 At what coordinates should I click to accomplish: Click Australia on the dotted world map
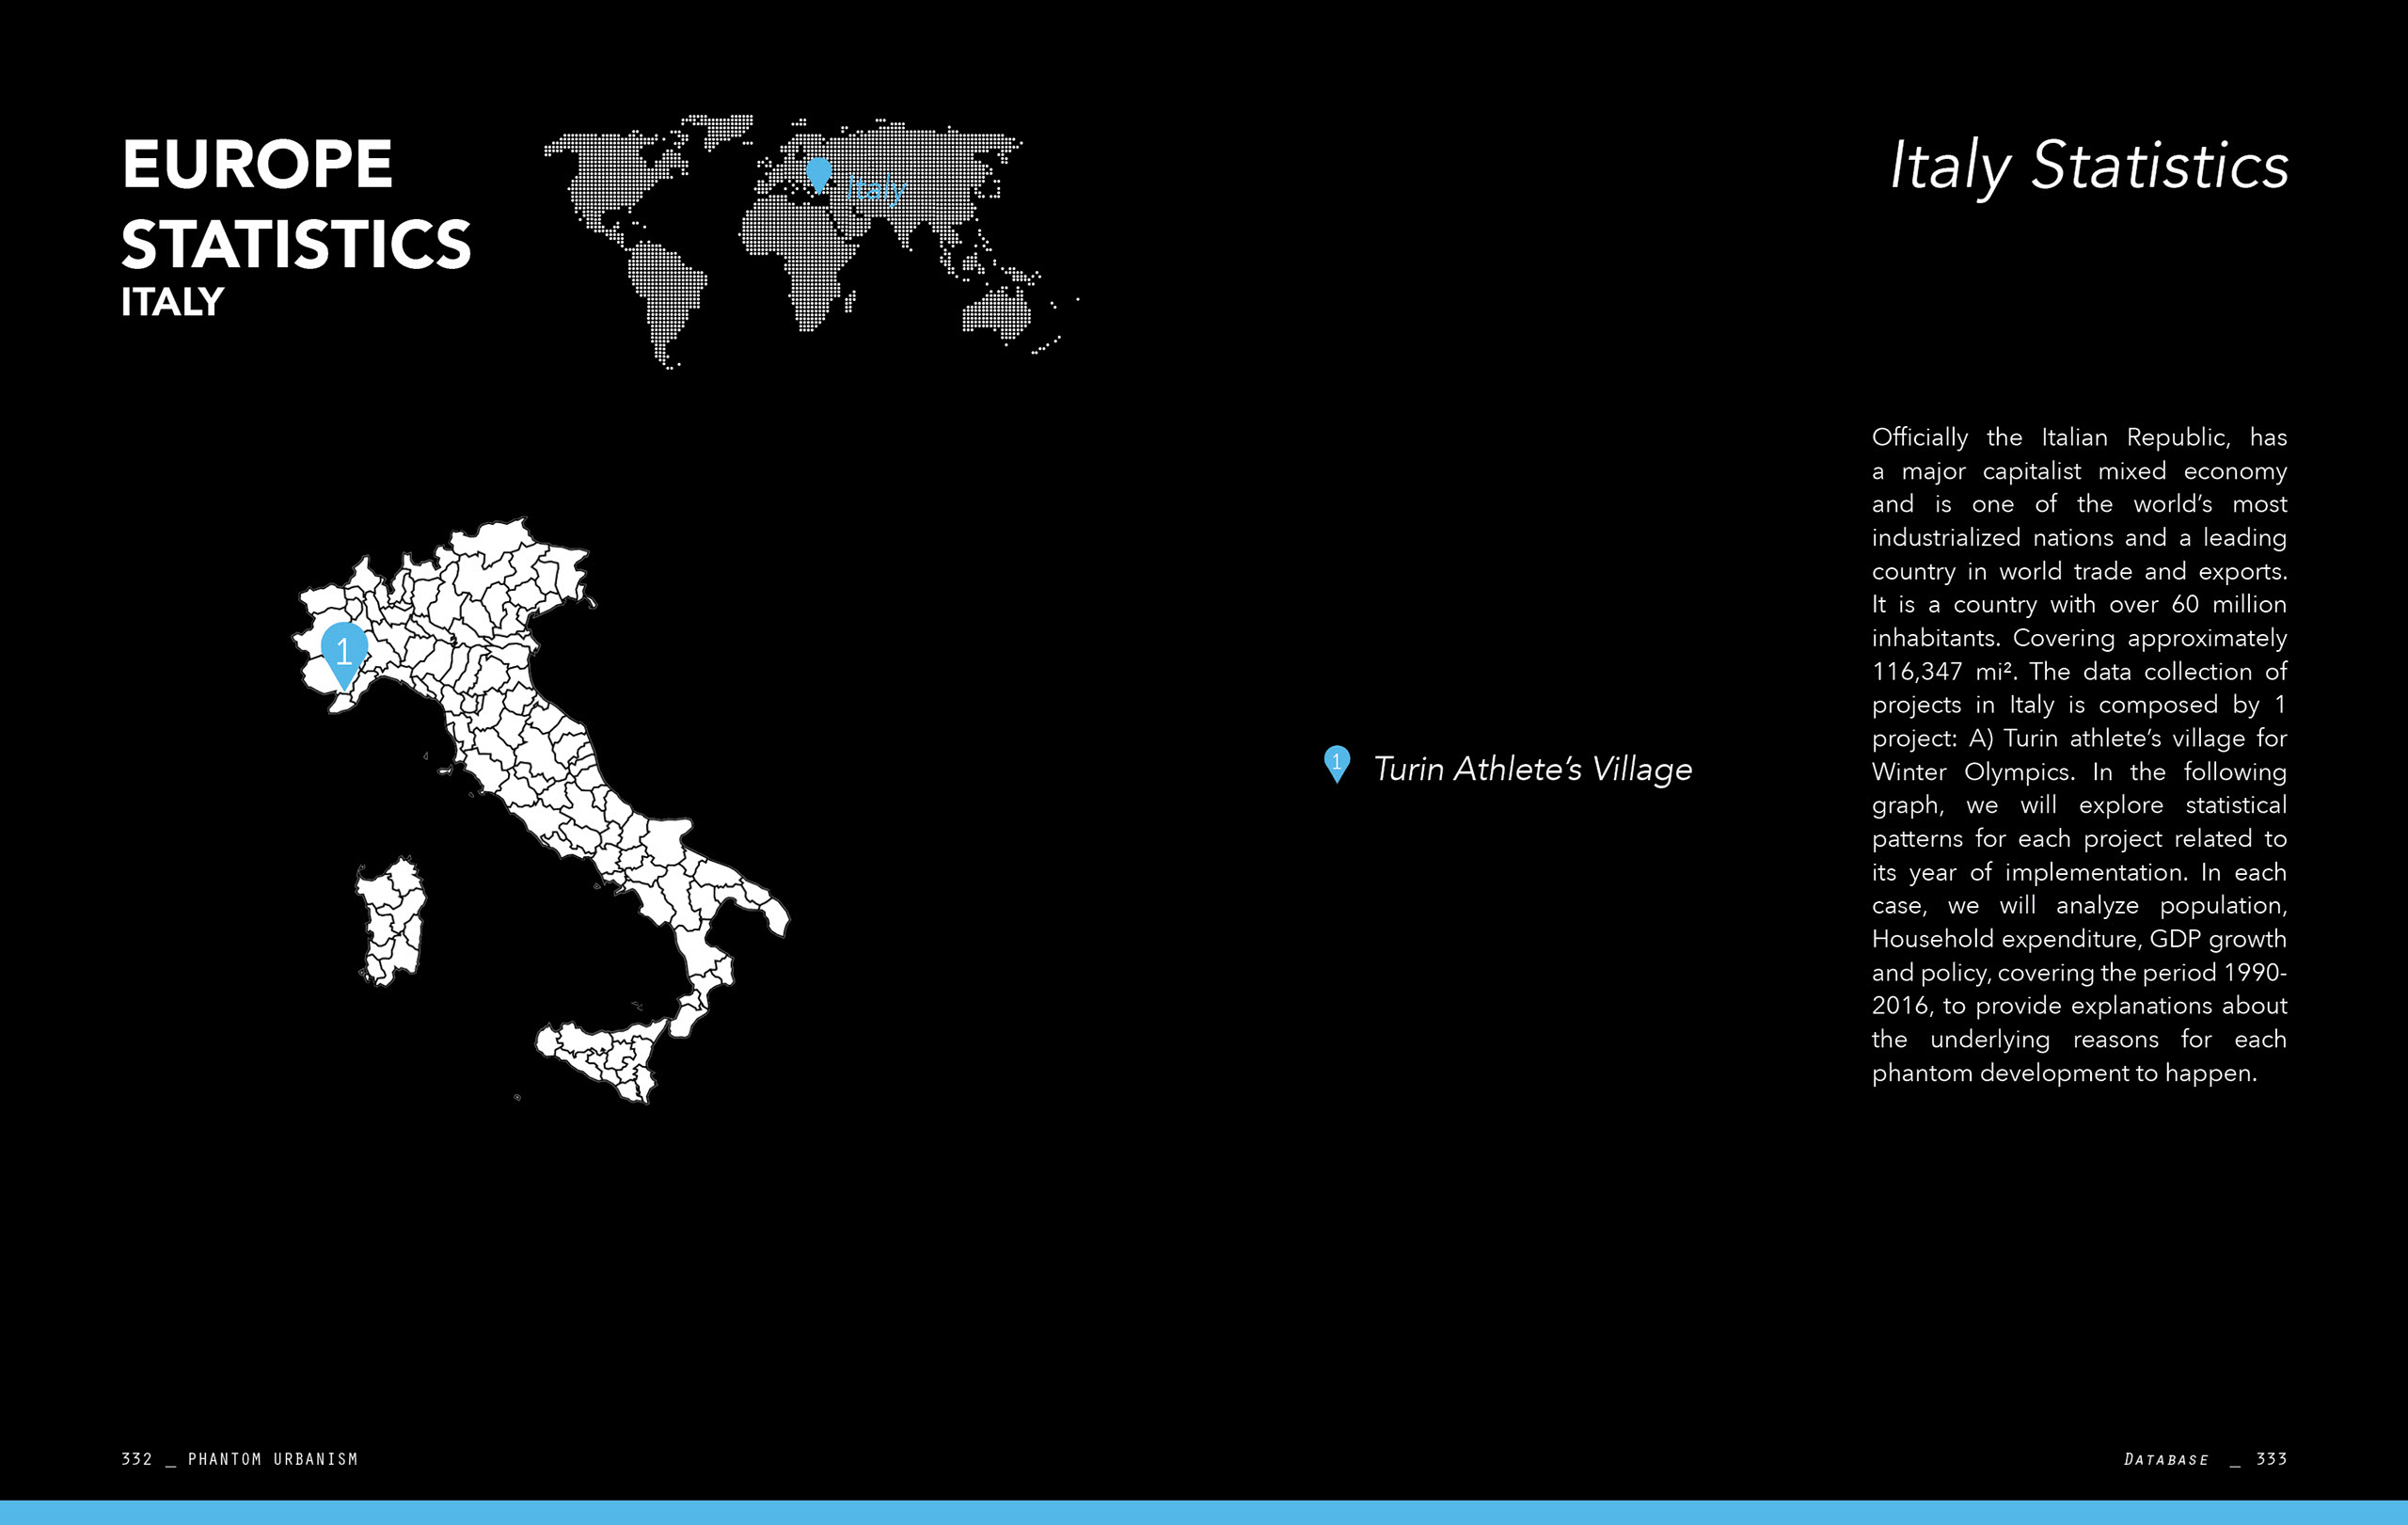coord(996,310)
